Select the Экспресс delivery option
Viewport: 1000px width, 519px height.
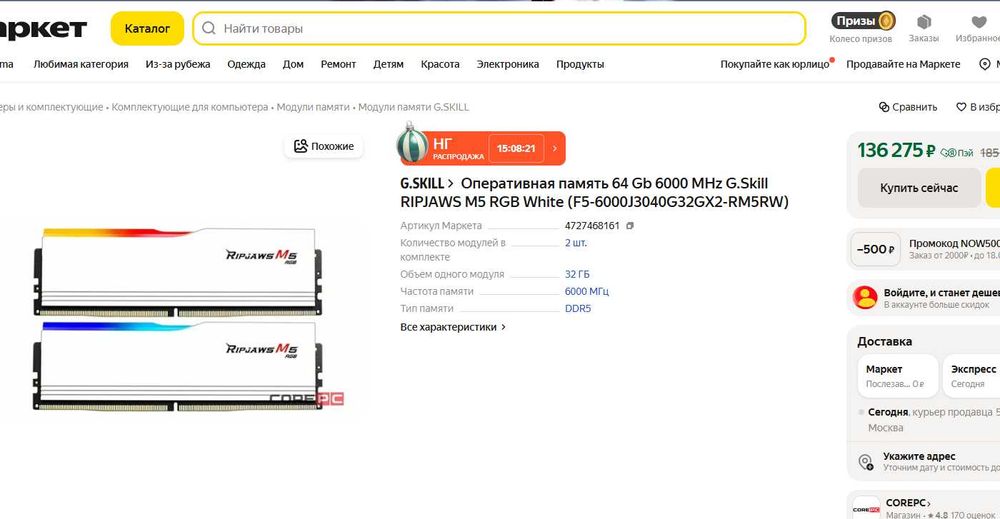tap(973, 376)
